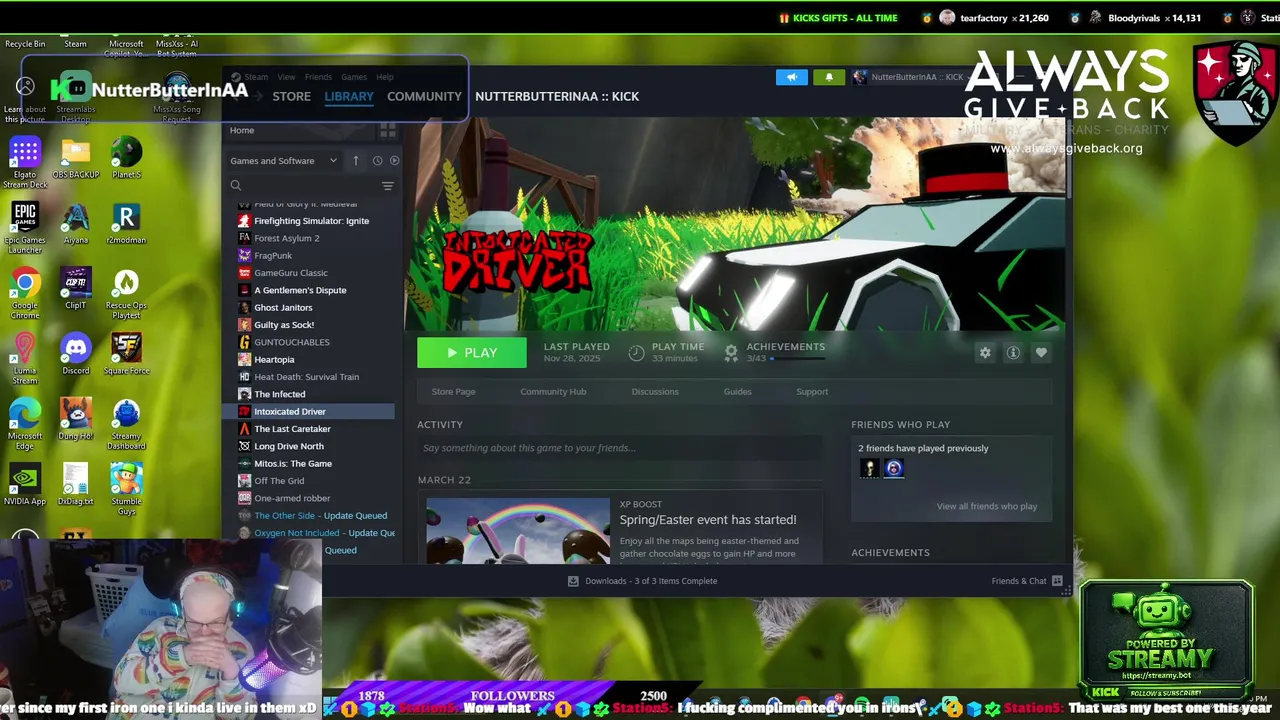1280x720 pixels.
Task: Select Forest Asylum 2 in library list
Action: pos(287,238)
